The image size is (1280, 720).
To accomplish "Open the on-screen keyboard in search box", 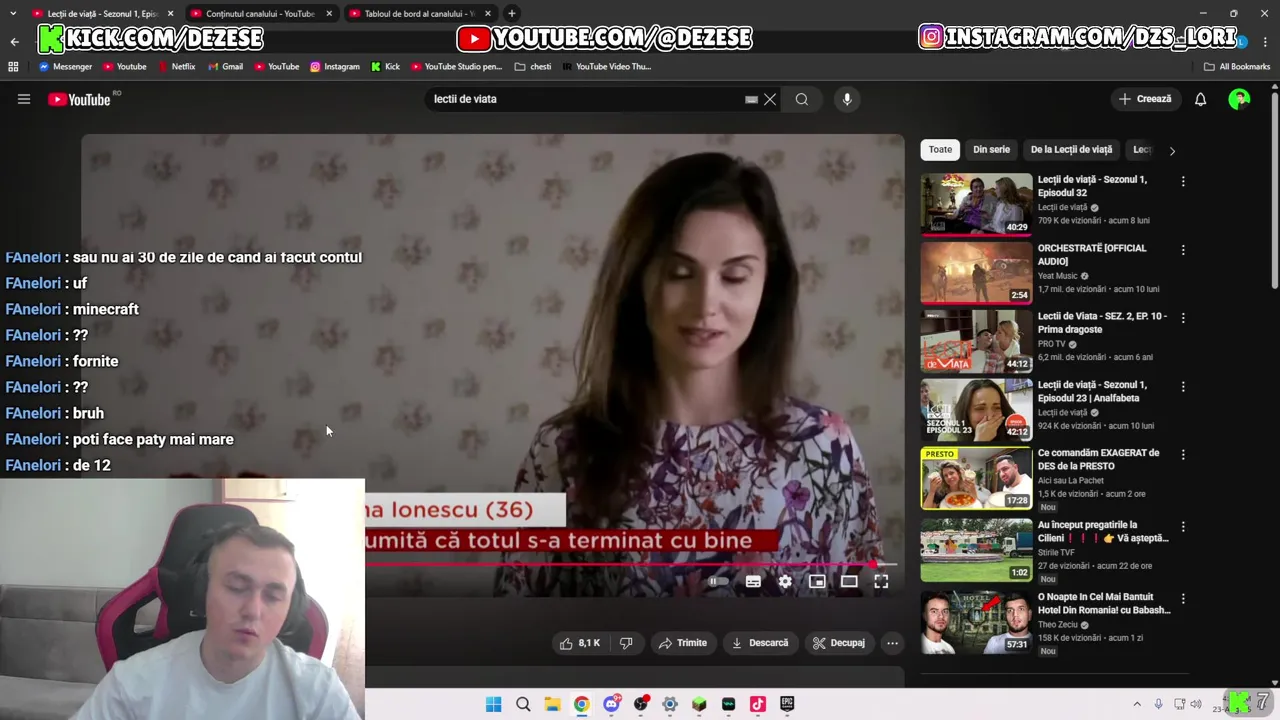I will coord(751,99).
